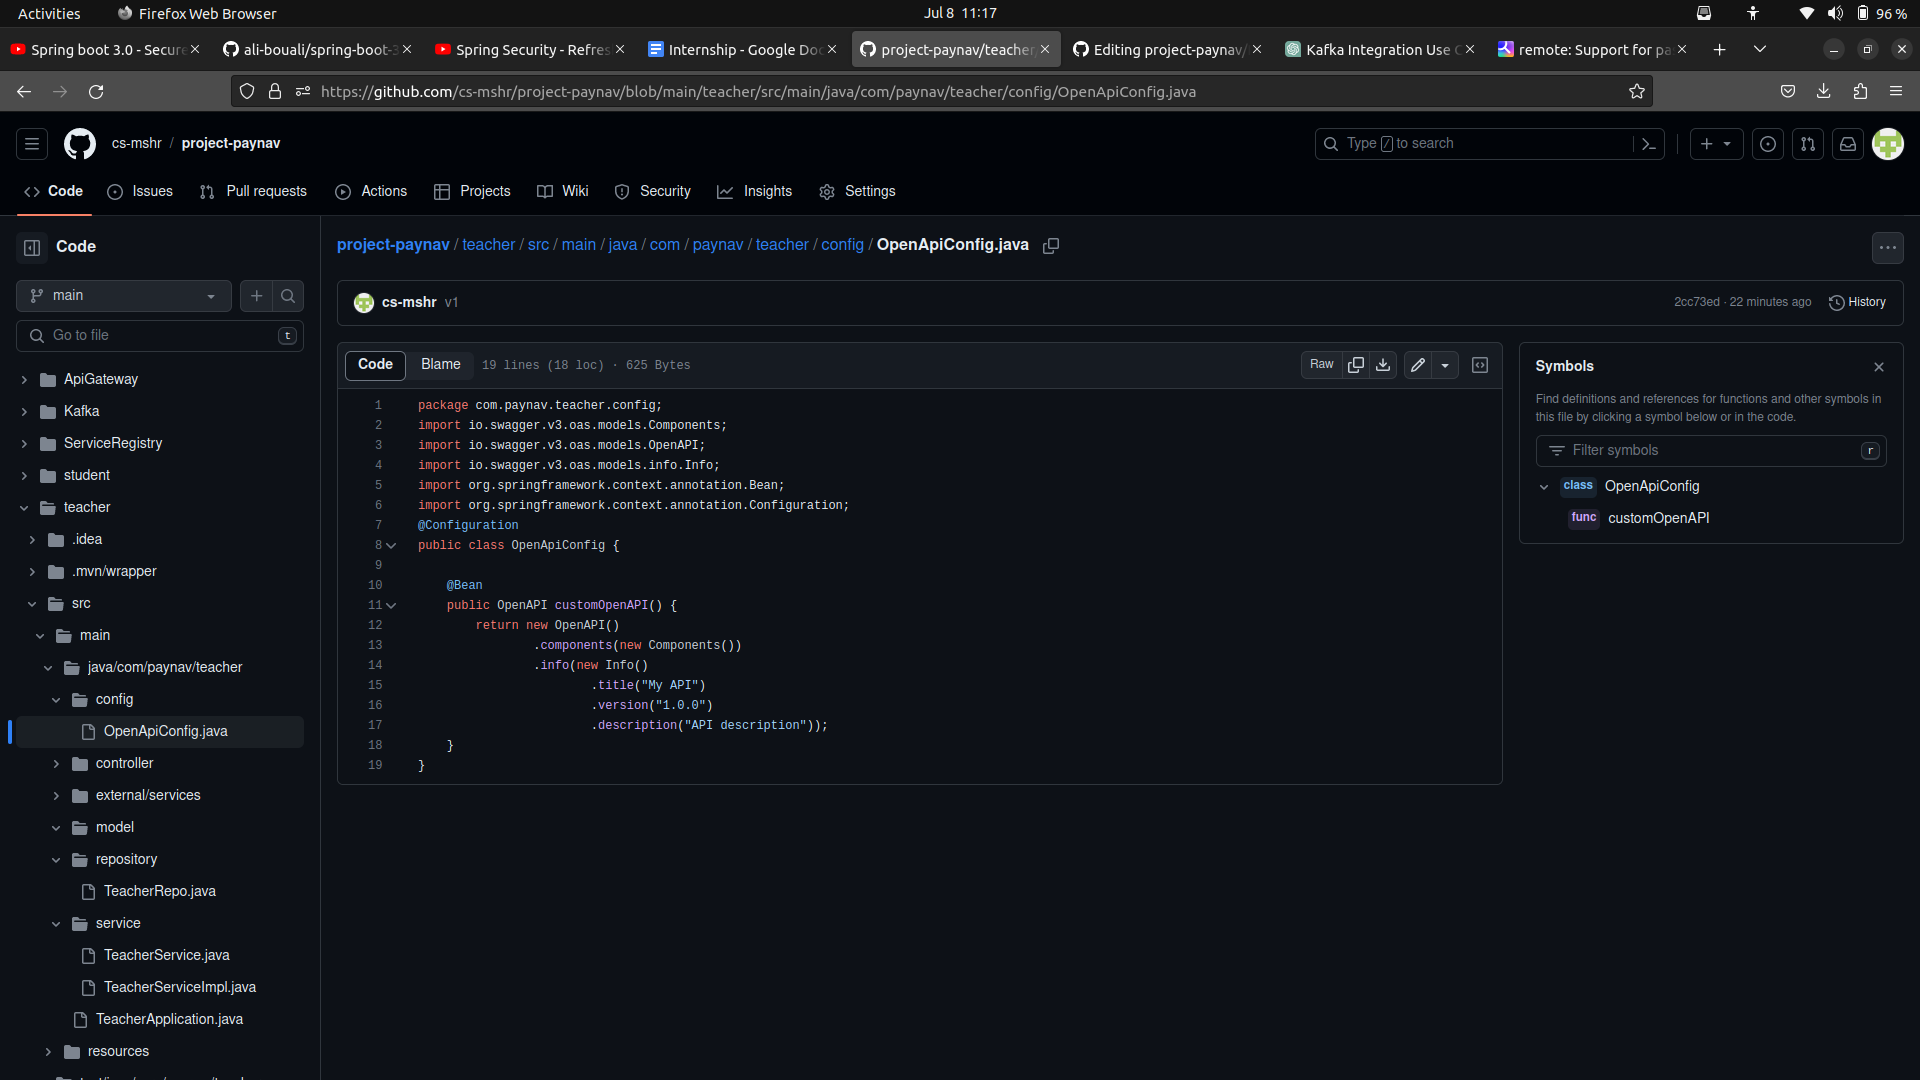
Task: View file History
Action: [x=1858, y=302]
